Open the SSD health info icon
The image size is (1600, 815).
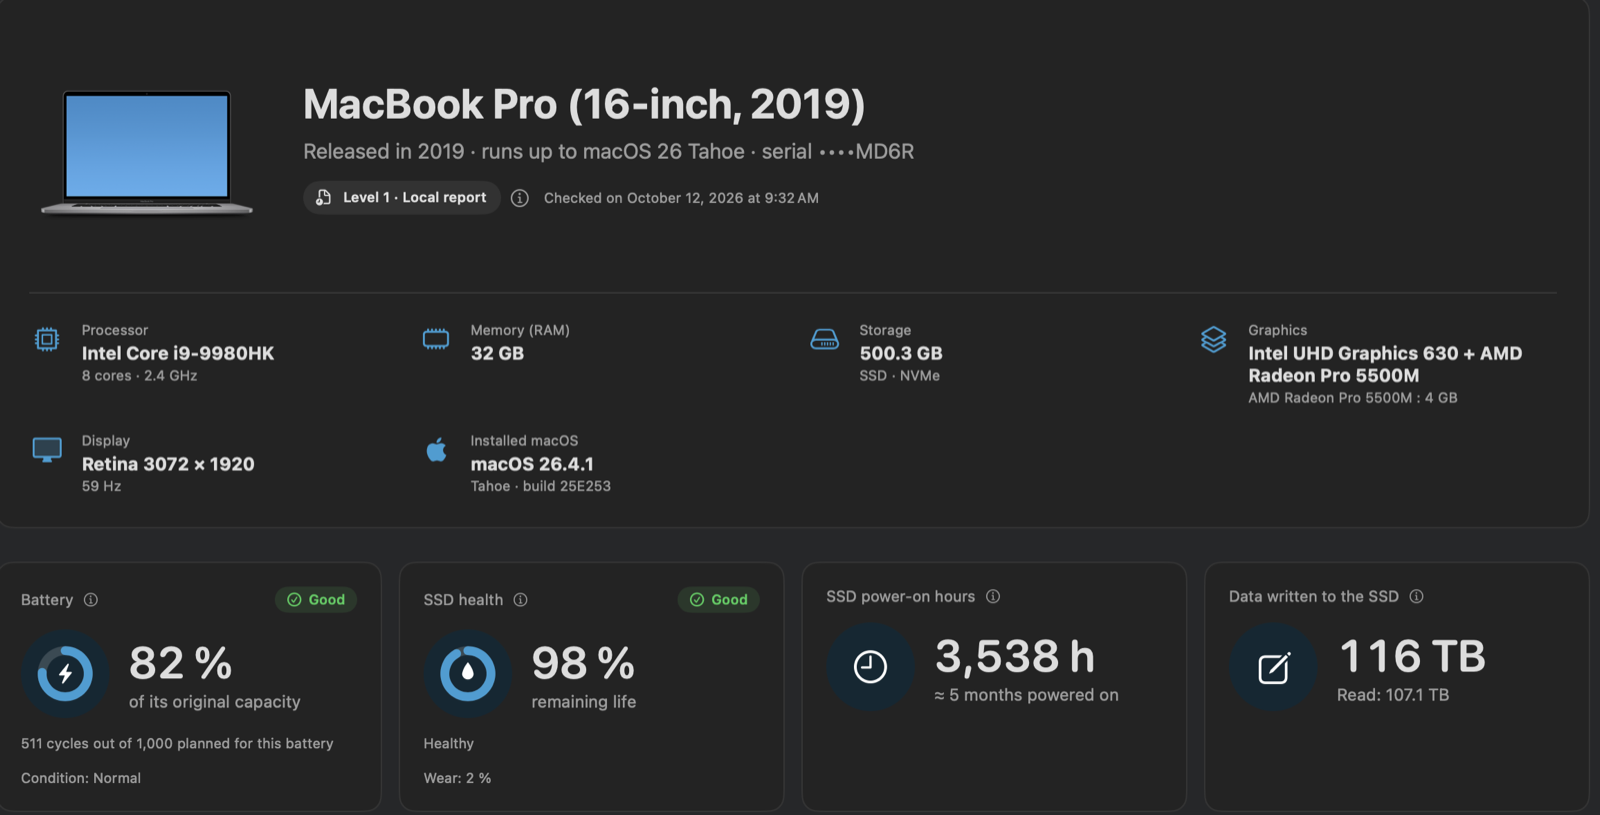520,600
